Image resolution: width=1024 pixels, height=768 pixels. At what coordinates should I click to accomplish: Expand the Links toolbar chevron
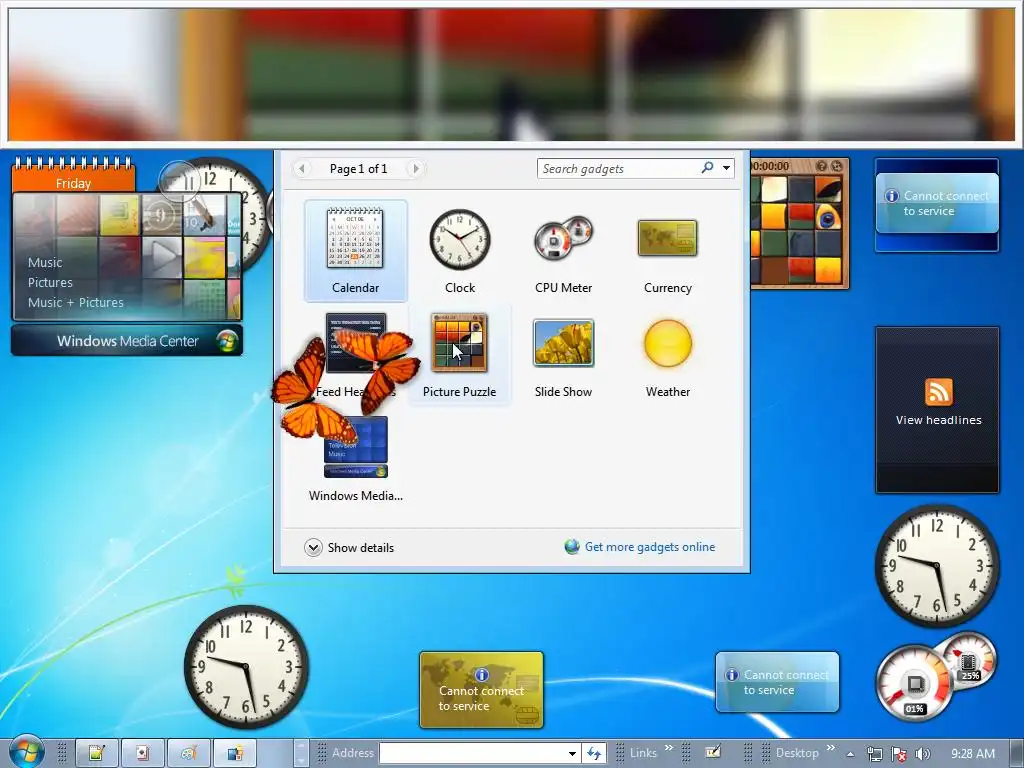(x=669, y=748)
